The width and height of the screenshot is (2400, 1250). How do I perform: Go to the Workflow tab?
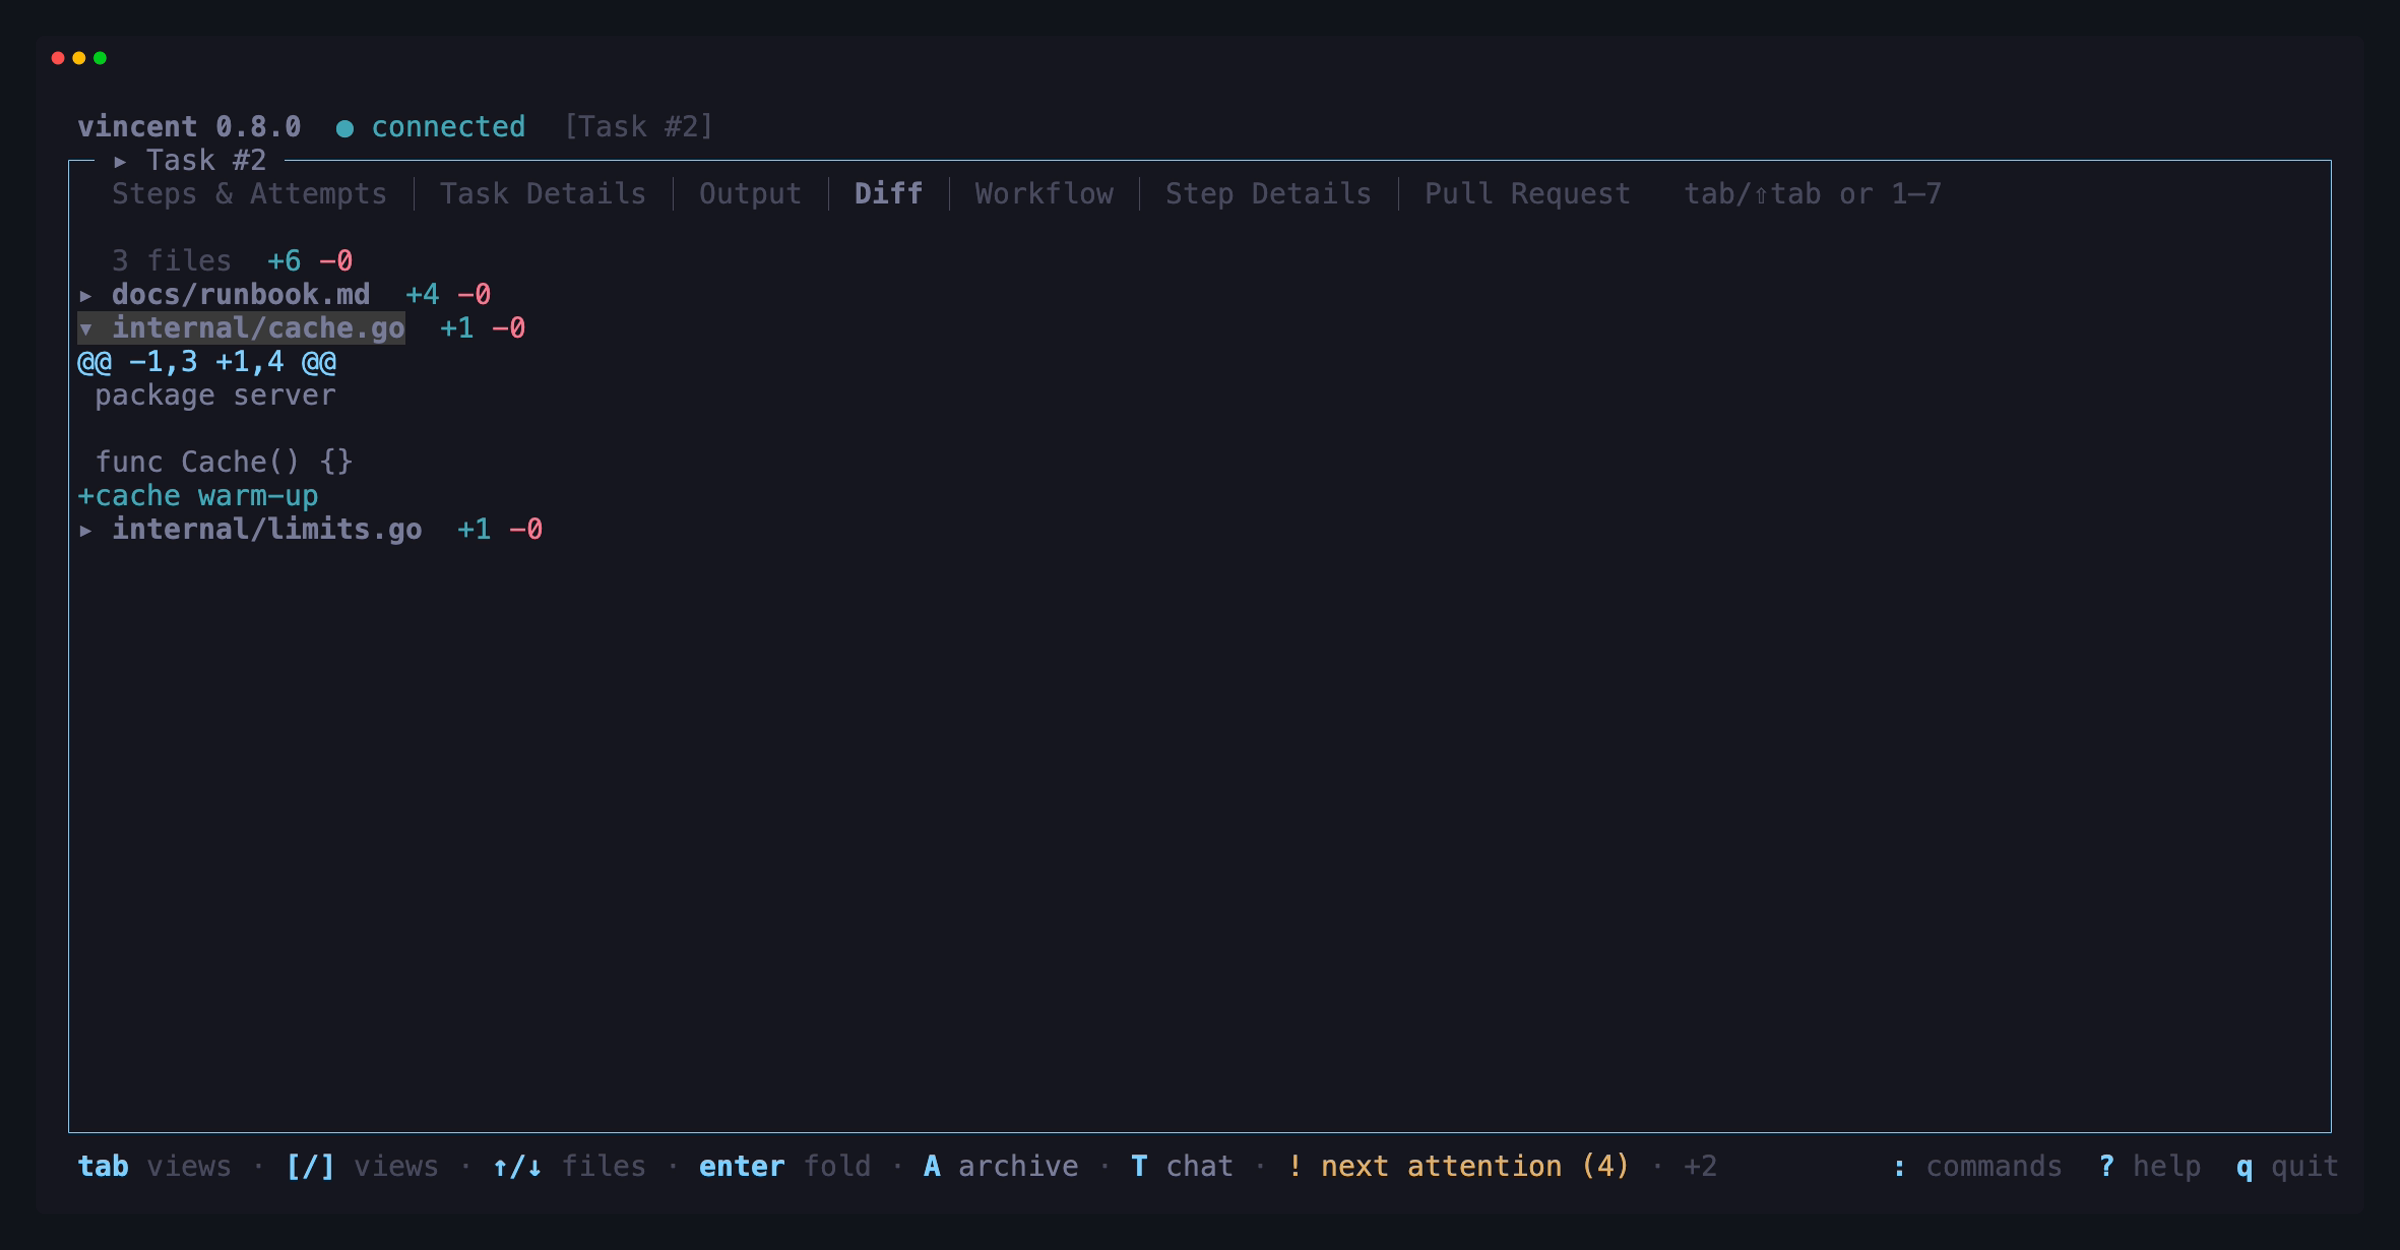(x=1044, y=194)
